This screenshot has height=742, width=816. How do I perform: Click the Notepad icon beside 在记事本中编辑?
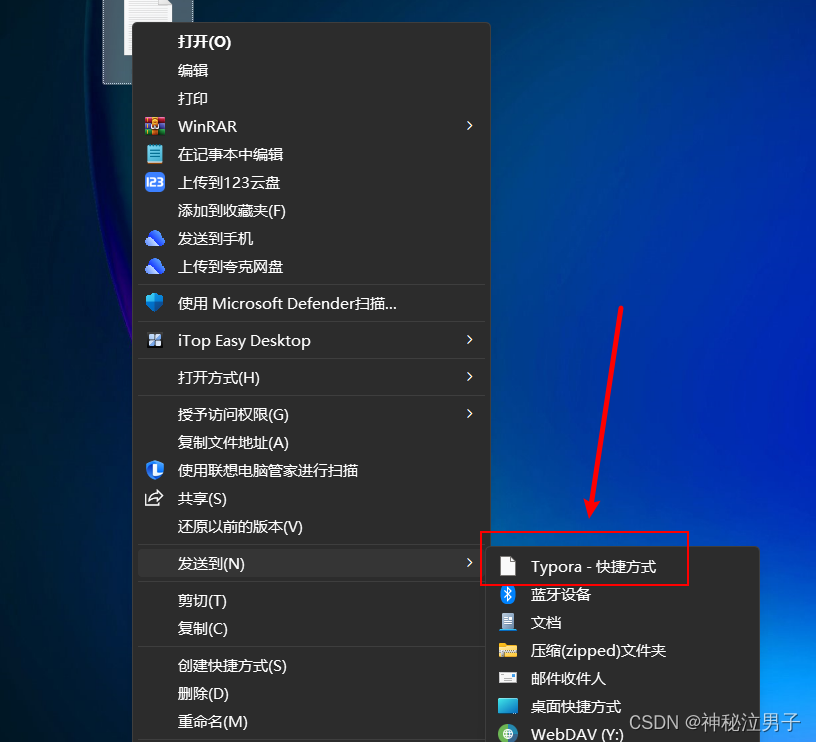155,155
